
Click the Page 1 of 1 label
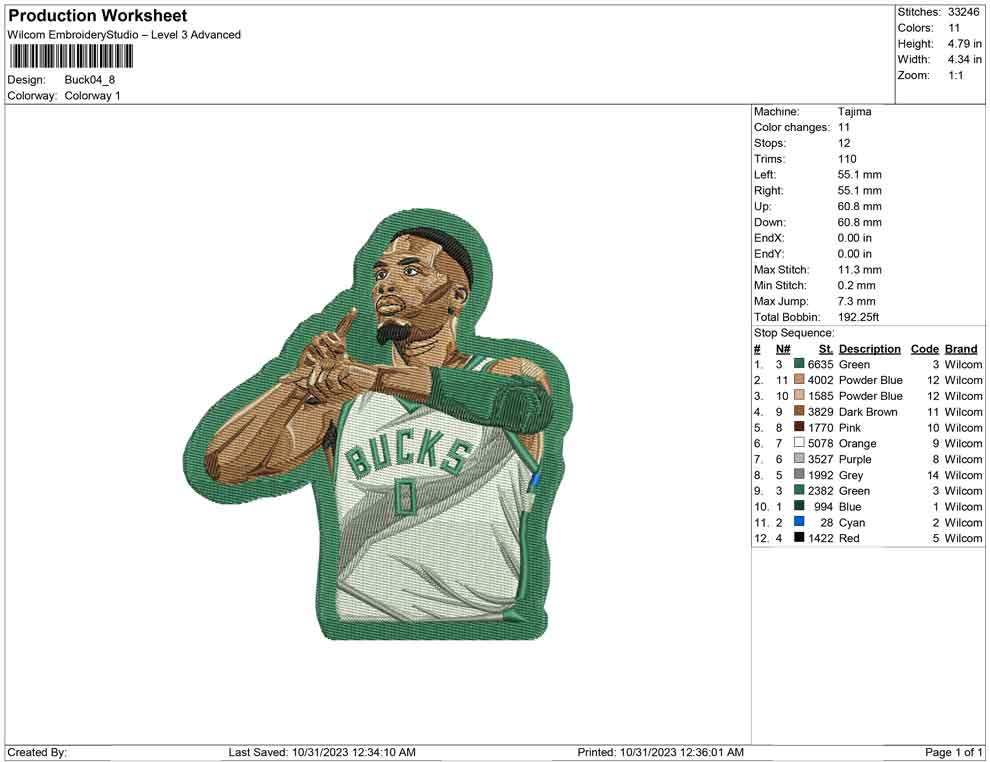(x=953, y=752)
